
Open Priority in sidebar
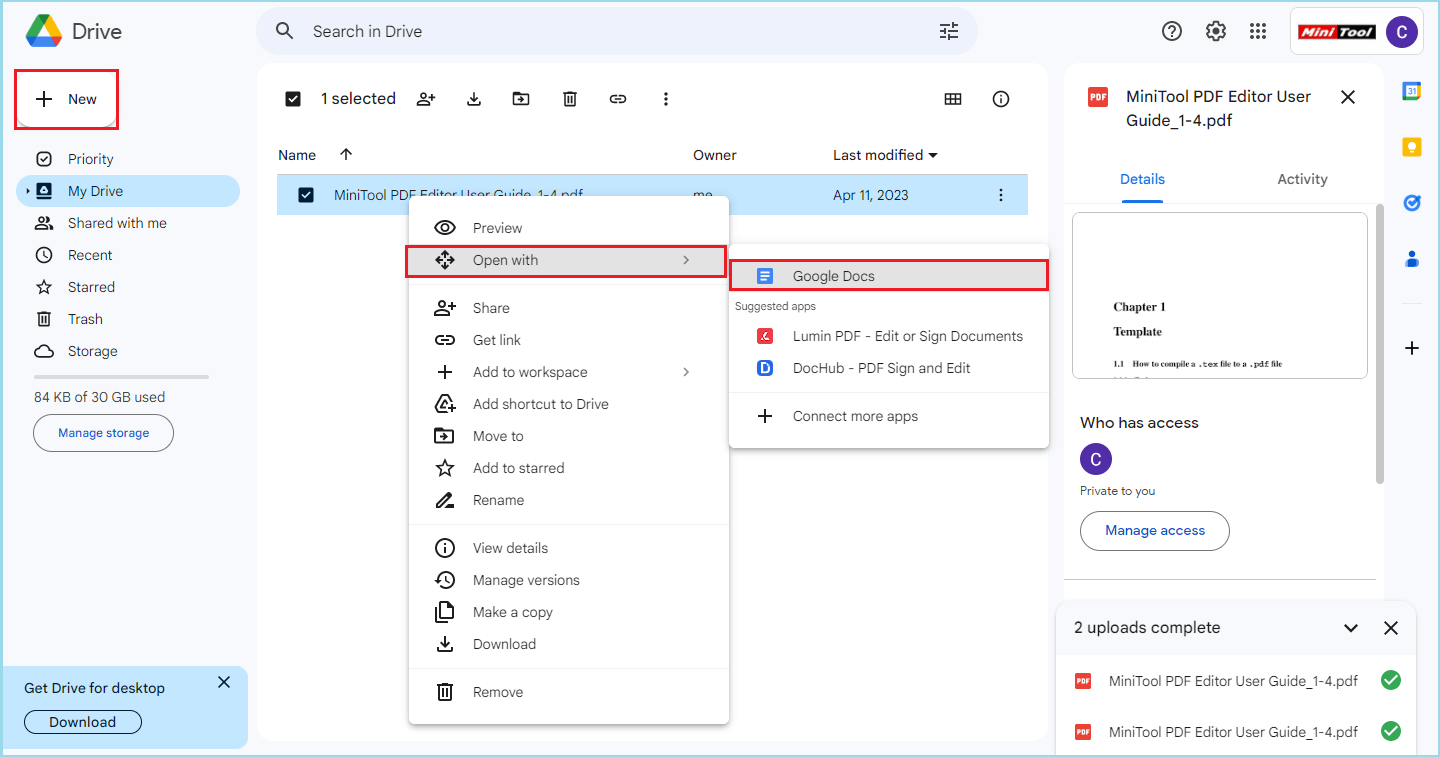tap(128, 159)
